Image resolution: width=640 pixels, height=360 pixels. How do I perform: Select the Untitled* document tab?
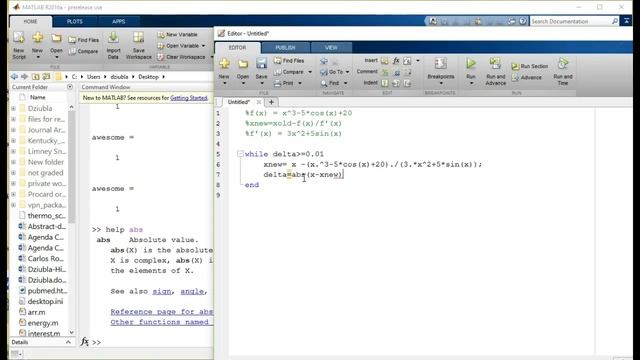pos(239,102)
